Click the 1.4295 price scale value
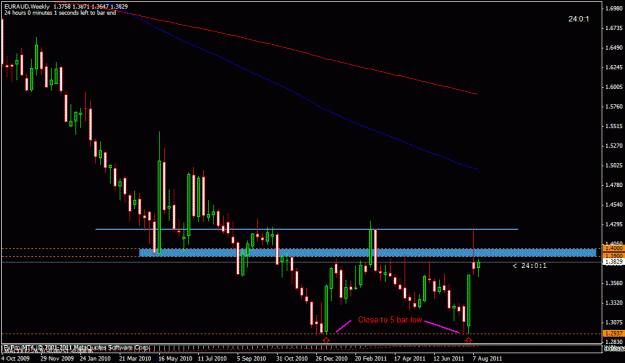Viewport: 625px width, 363px height. [614, 224]
